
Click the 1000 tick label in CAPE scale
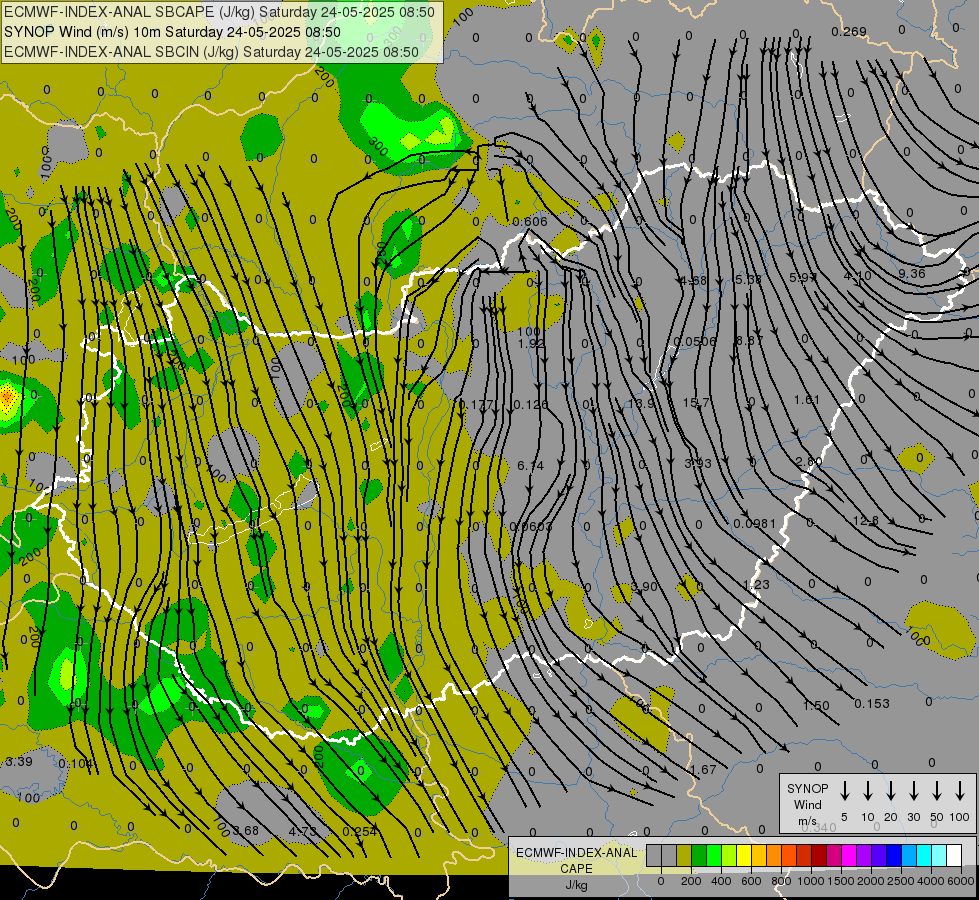(810, 881)
